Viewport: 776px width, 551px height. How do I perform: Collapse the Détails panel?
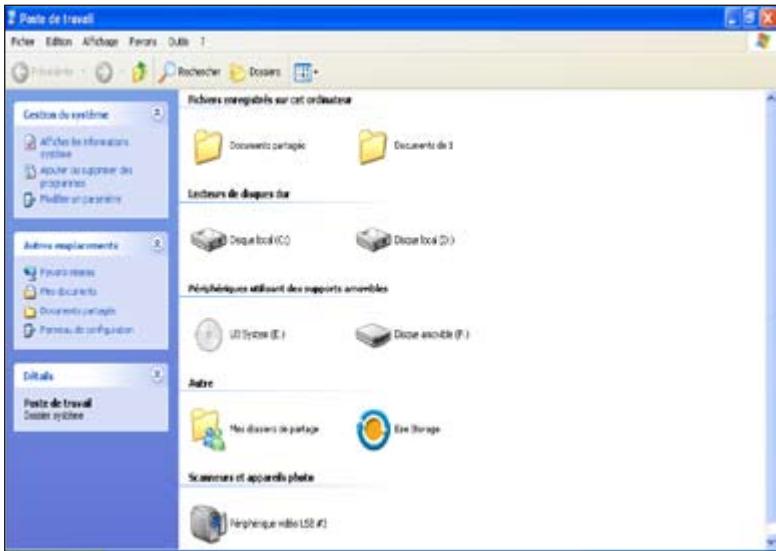coord(157,375)
